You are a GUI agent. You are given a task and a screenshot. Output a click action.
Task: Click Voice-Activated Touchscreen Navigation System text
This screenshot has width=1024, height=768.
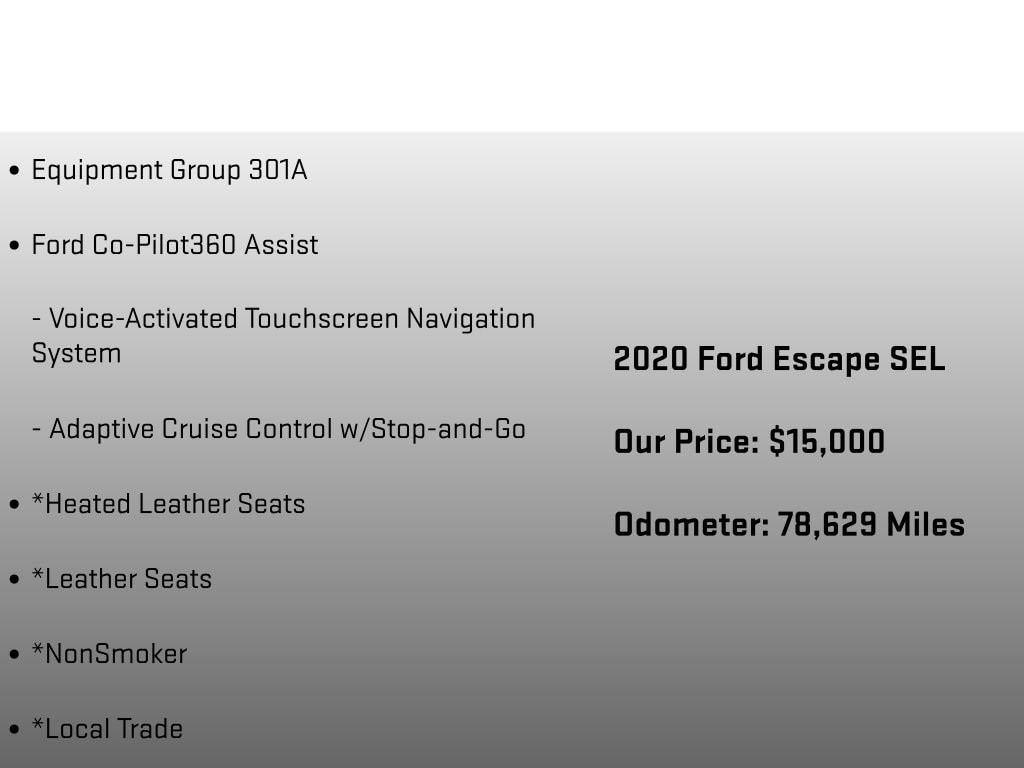(283, 320)
